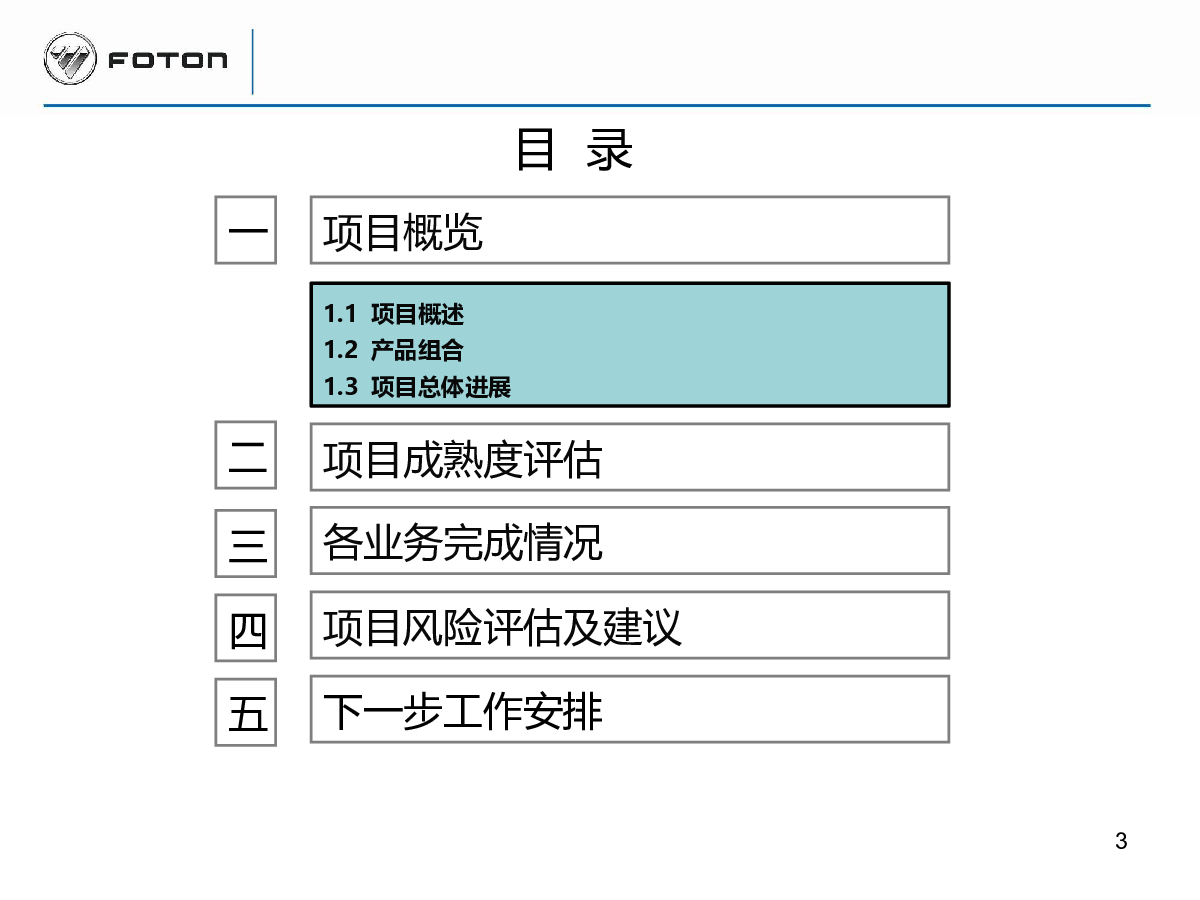
Task: Click the teal highlighted sub-menu box
Action: pyautogui.click(x=630, y=345)
